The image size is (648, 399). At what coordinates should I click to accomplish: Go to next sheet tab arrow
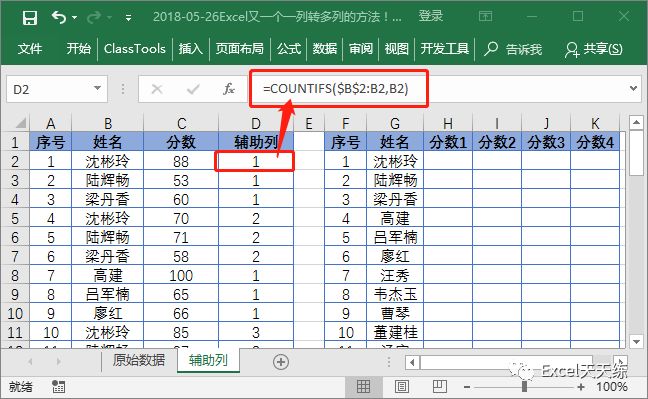pyautogui.click(x=58, y=362)
